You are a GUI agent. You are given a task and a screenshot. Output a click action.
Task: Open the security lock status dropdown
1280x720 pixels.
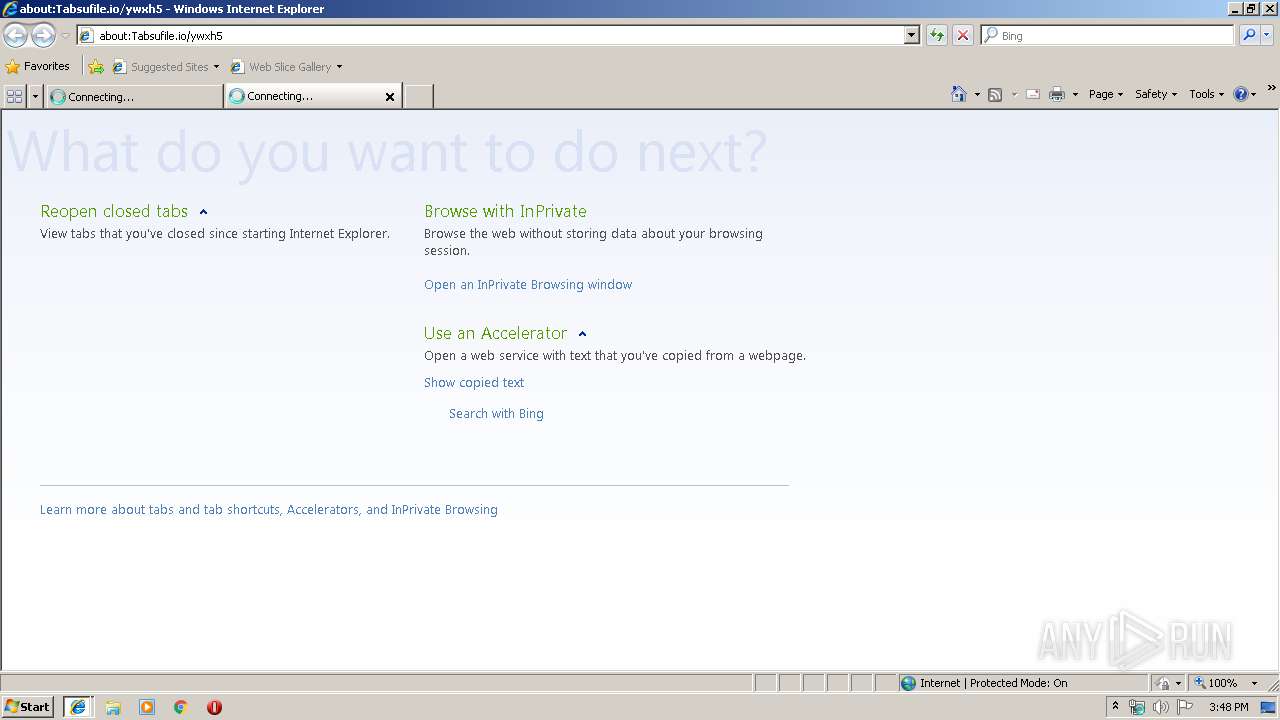point(1169,683)
